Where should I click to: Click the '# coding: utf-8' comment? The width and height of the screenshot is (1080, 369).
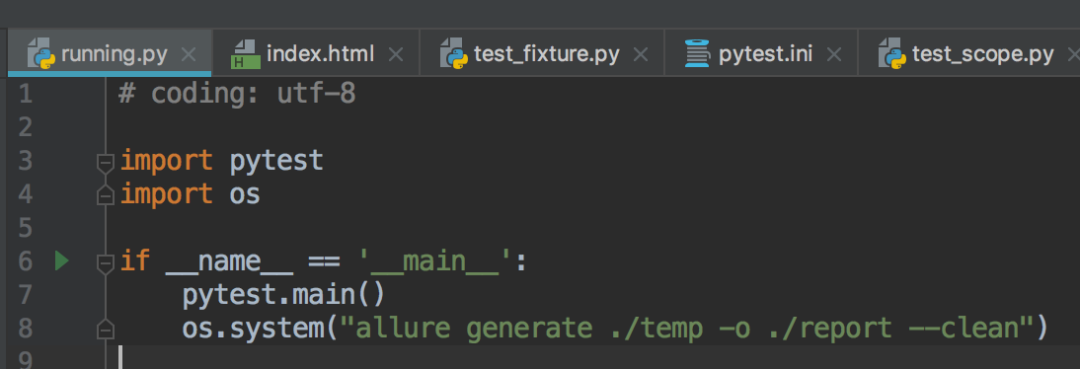238,94
